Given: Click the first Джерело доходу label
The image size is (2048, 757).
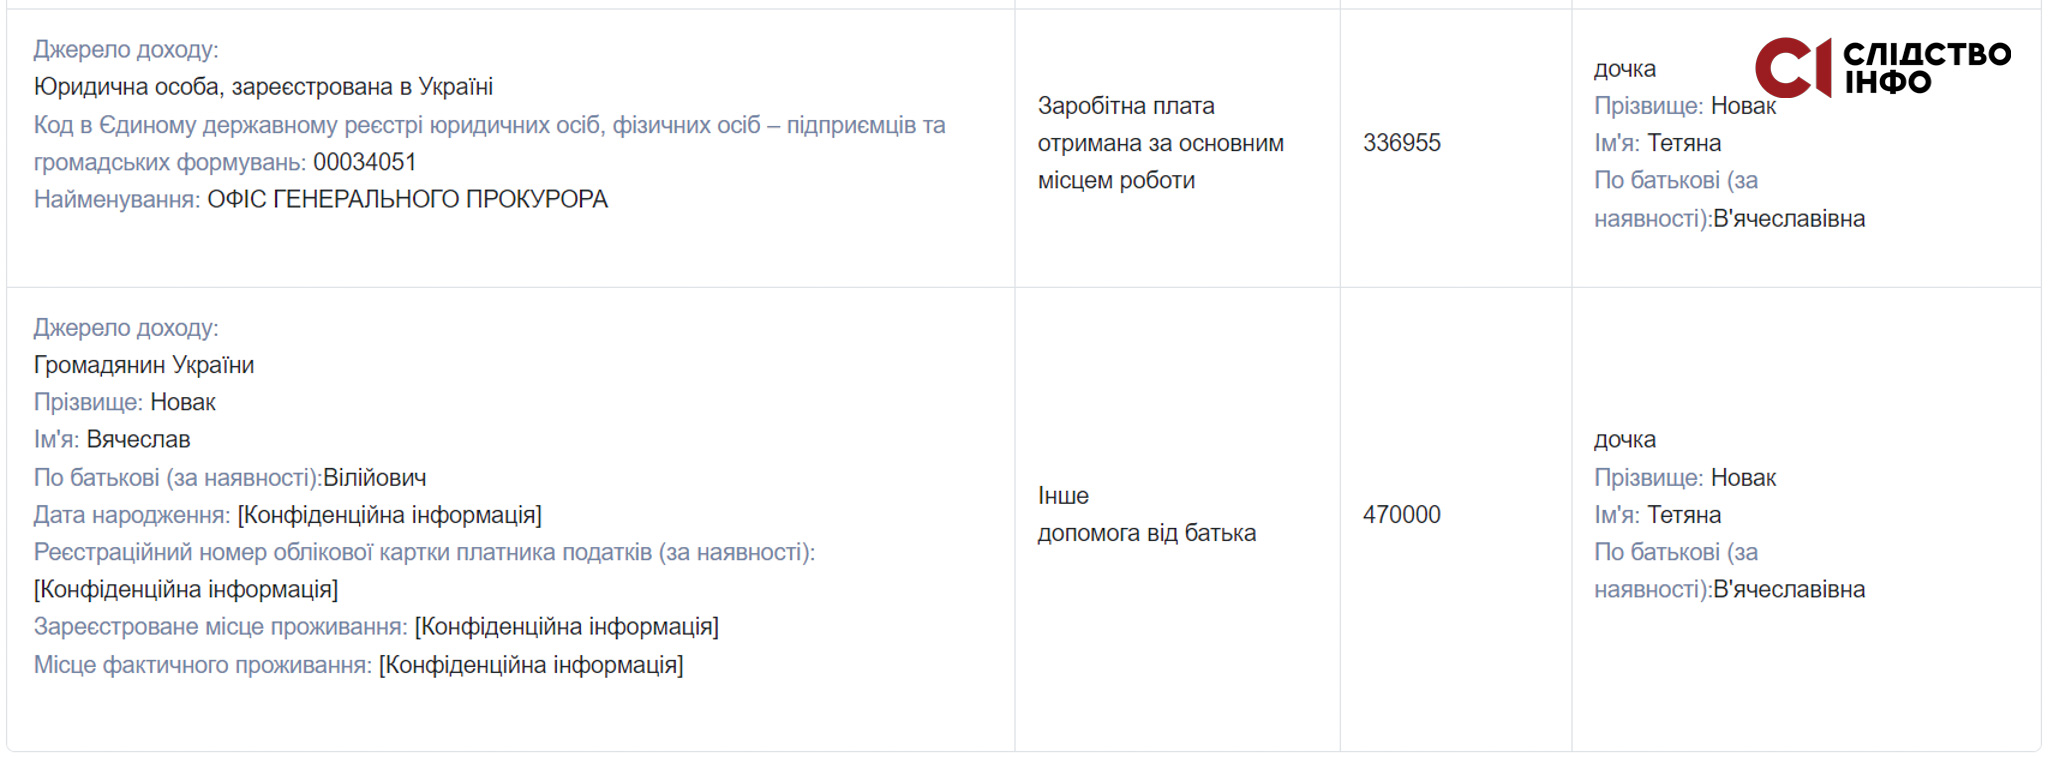Looking at the screenshot, I should point(126,49).
